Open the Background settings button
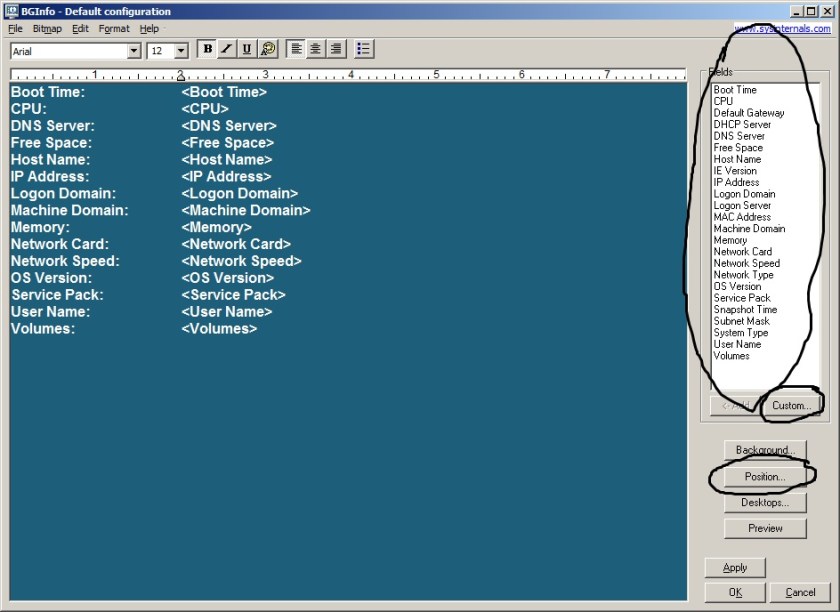 [765, 450]
